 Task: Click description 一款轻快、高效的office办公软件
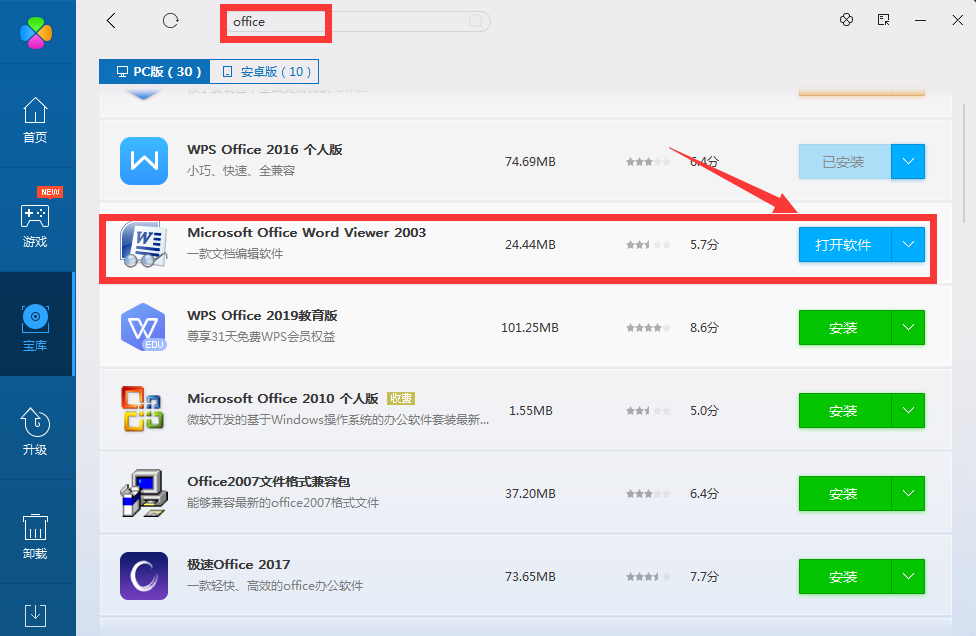(x=274, y=586)
